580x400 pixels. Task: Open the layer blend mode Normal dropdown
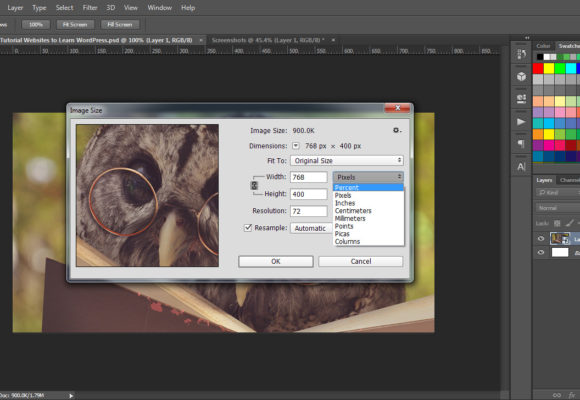tap(558, 208)
